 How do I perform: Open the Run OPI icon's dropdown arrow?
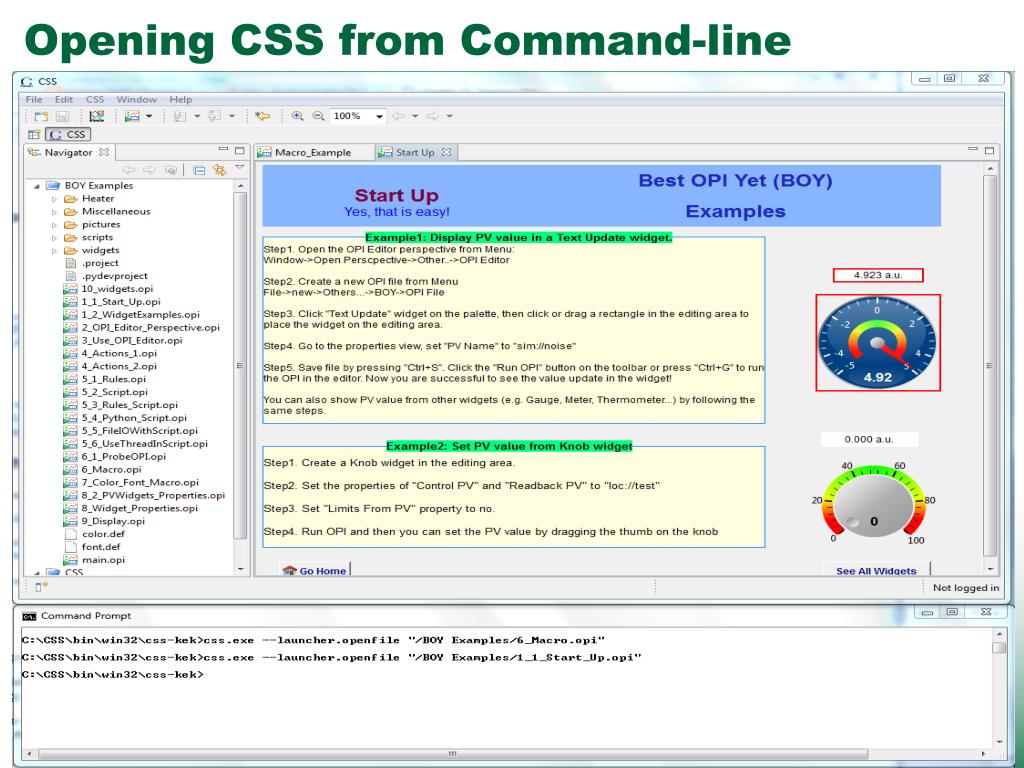pos(149,116)
